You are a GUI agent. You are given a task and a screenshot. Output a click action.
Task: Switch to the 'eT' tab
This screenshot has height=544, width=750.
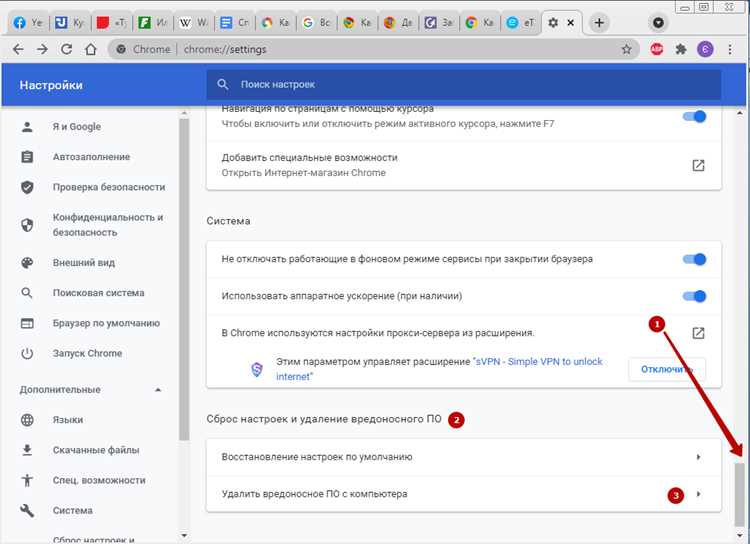[x=520, y=22]
